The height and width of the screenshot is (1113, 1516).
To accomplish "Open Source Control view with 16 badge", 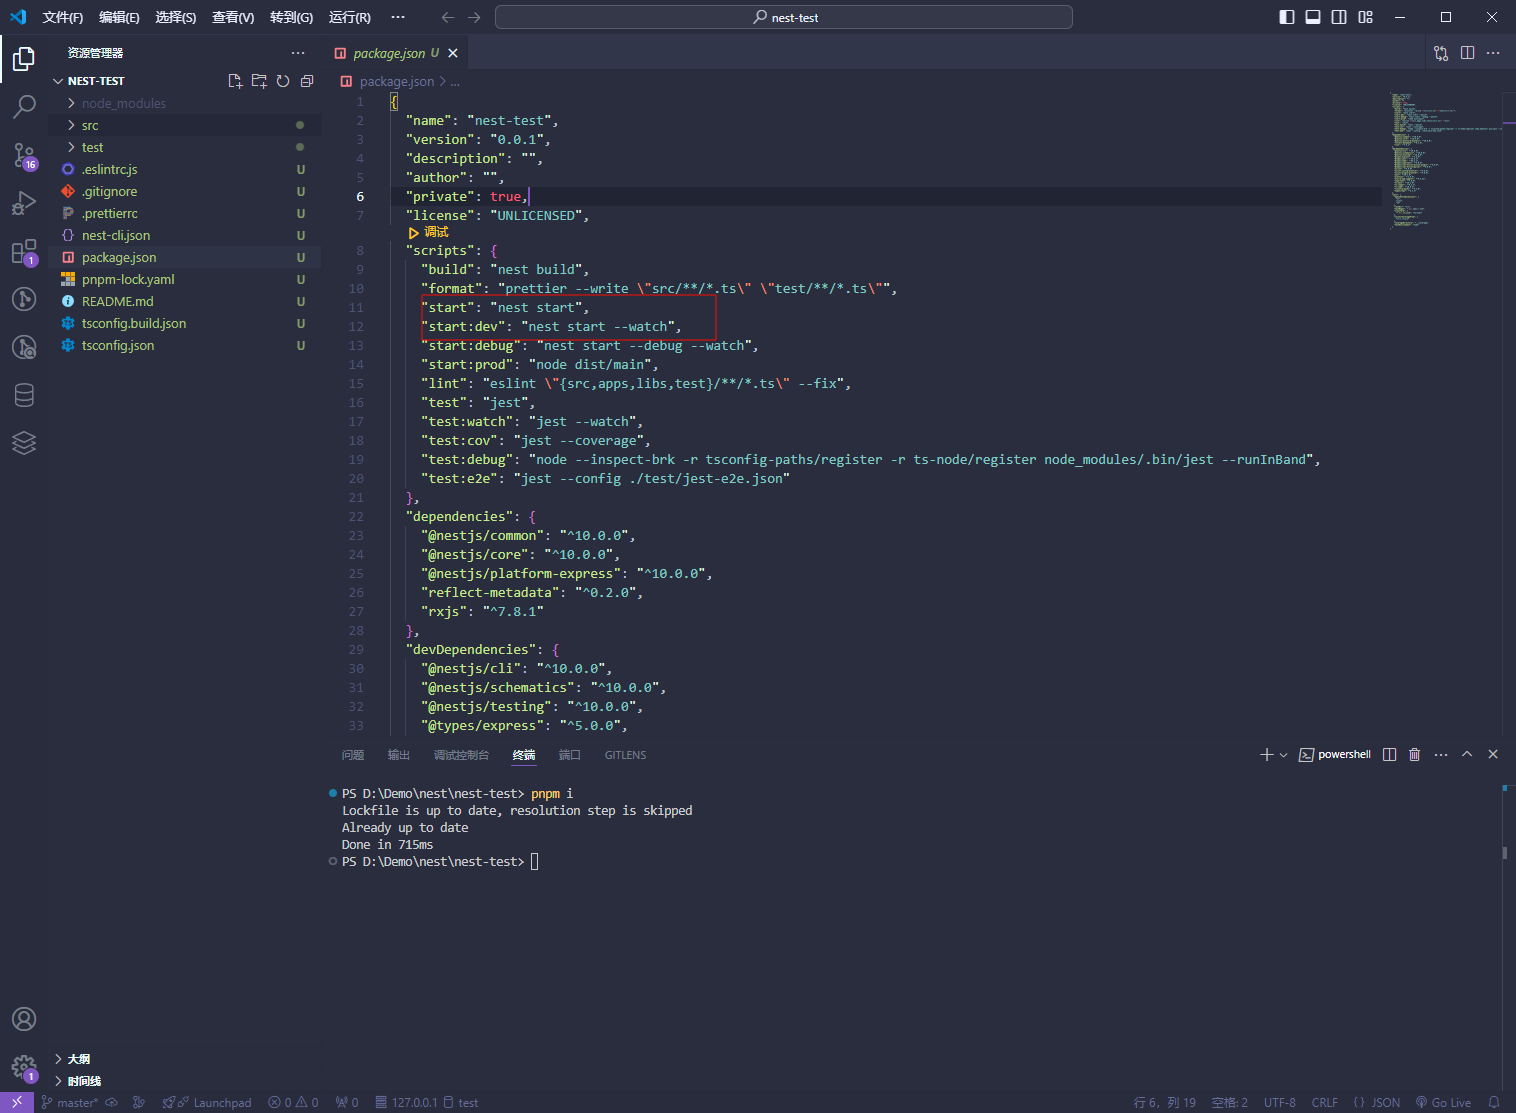I will (24, 155).
